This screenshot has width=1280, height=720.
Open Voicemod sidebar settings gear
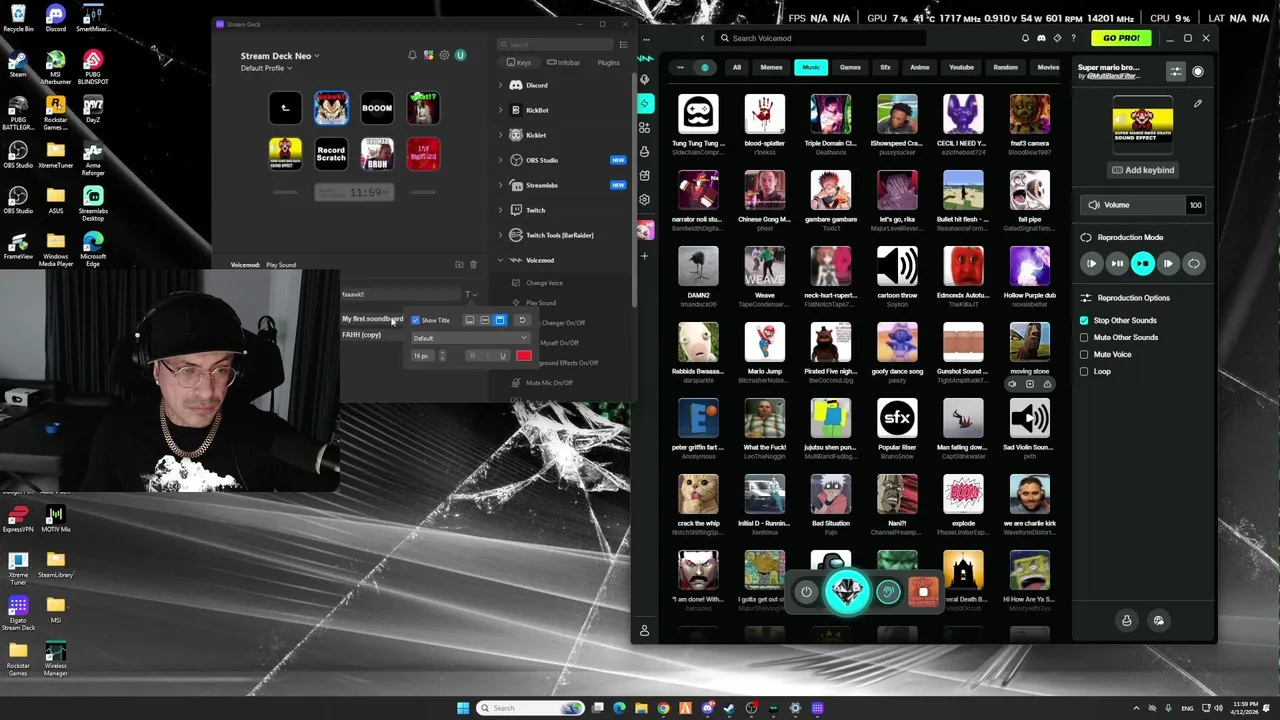click(x=645, y=199)
